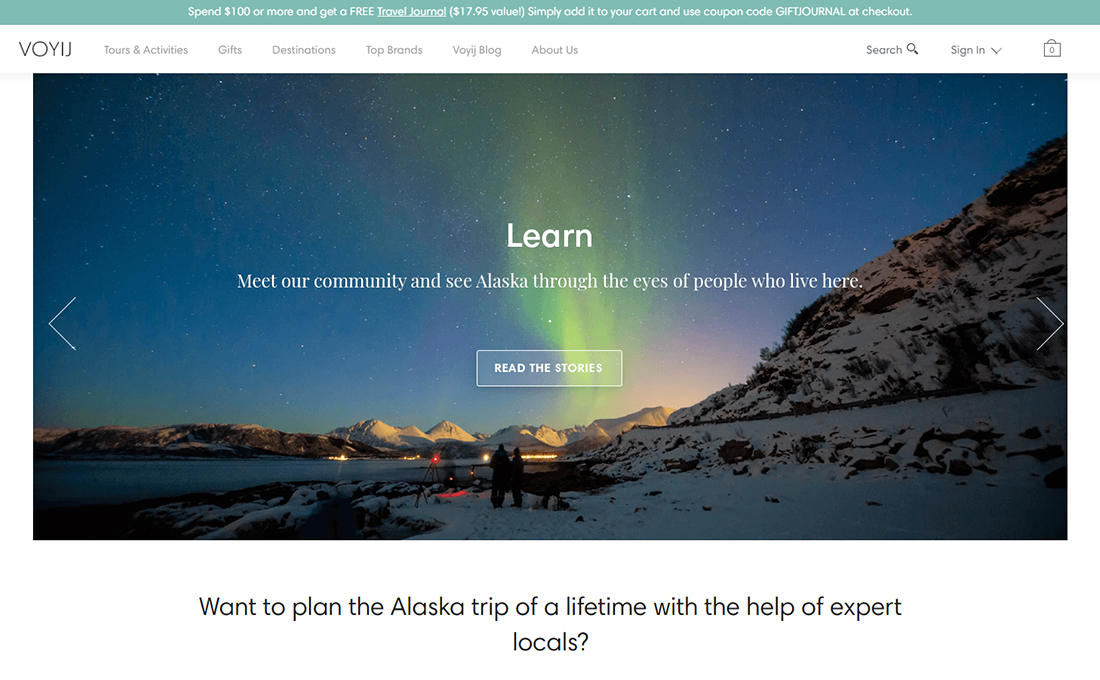Expand the Sign In dropdown chevron
The width and height of the screenshot is (1100, 680).
click(x=996, y=51)
